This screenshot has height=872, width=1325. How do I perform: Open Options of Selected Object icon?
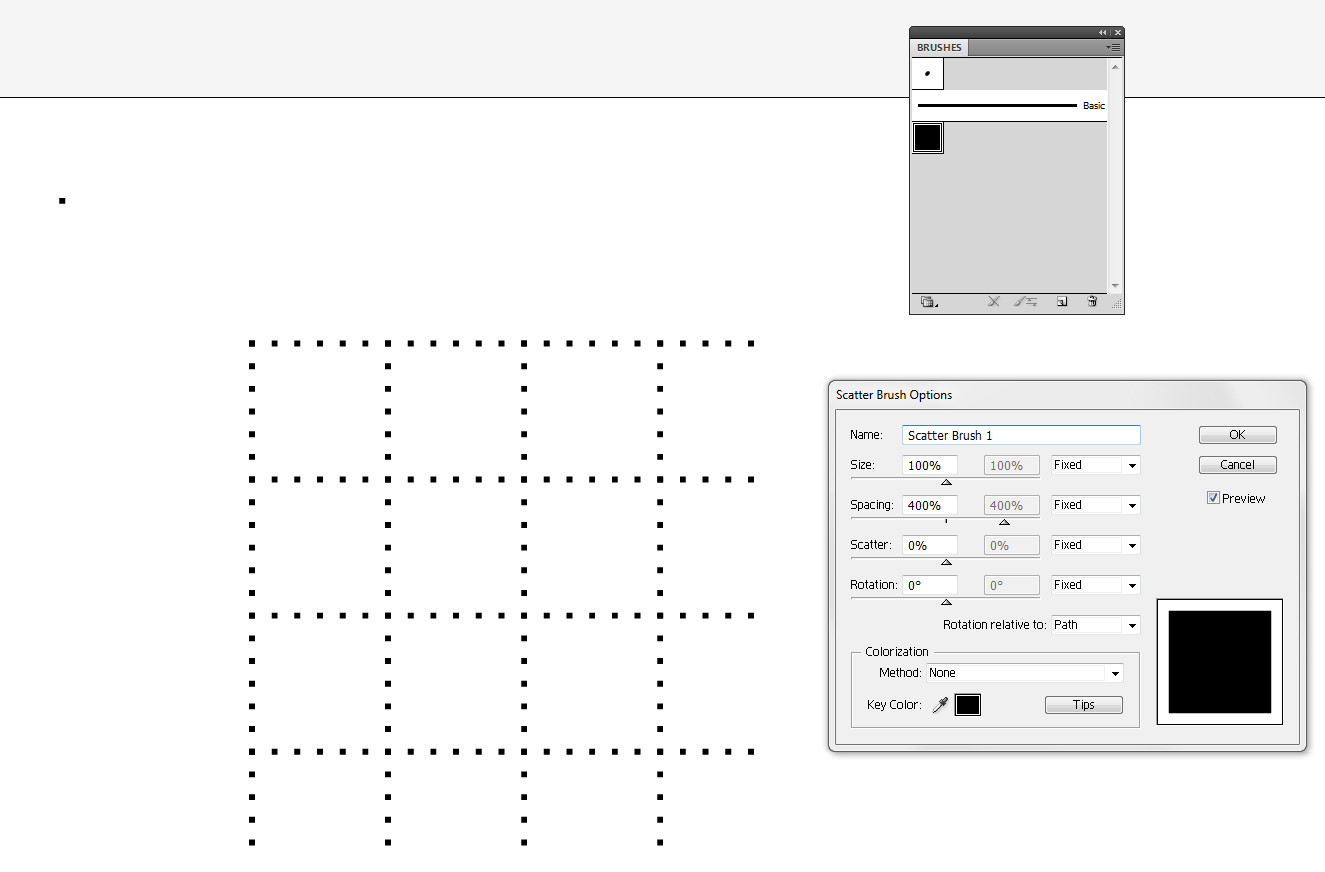point(1026,302)
